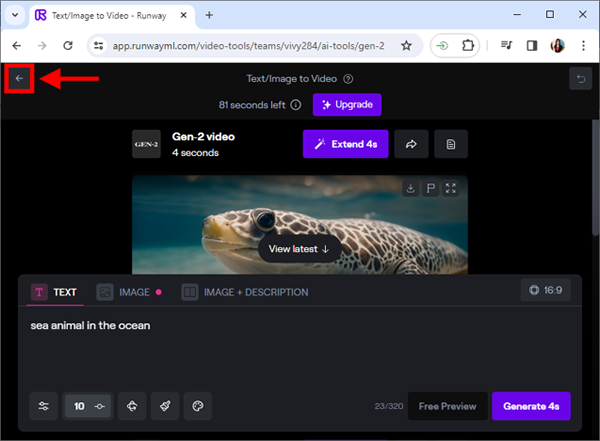Bookmark this page with star icon

(x=406, y=46)
